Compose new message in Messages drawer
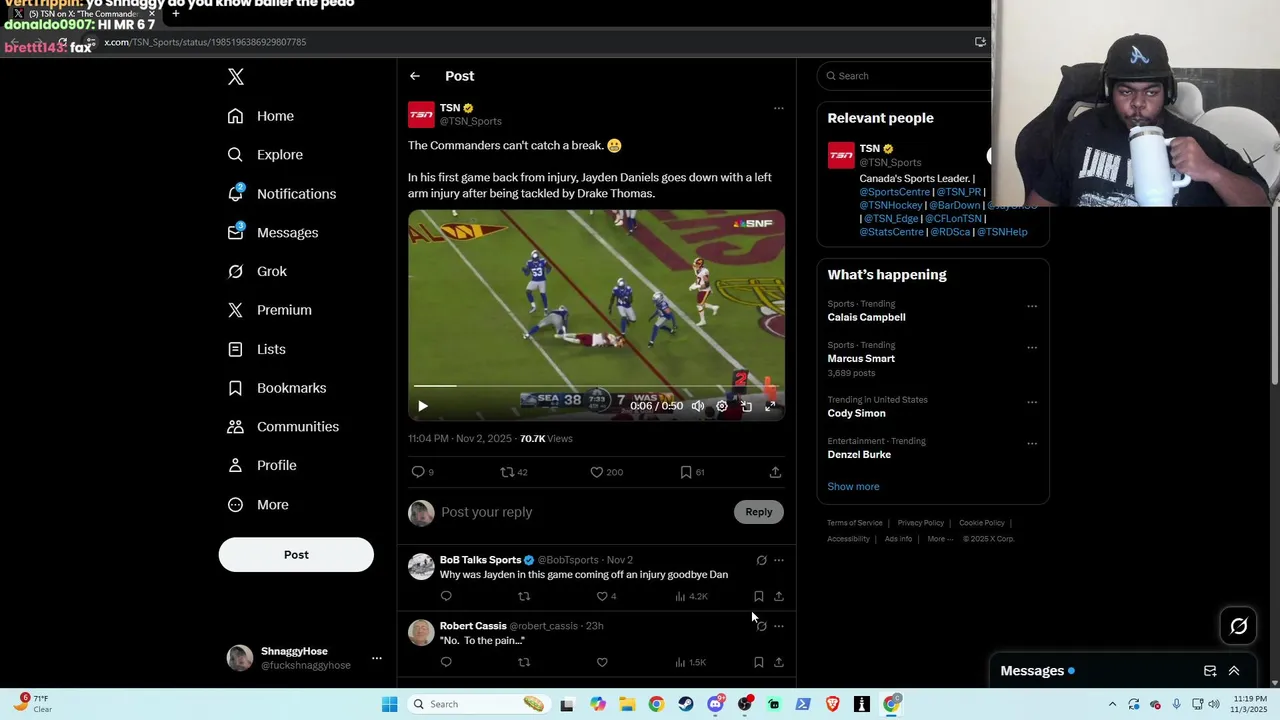The height and width of the screenshot is (720, 1280). coord(1210,671)
